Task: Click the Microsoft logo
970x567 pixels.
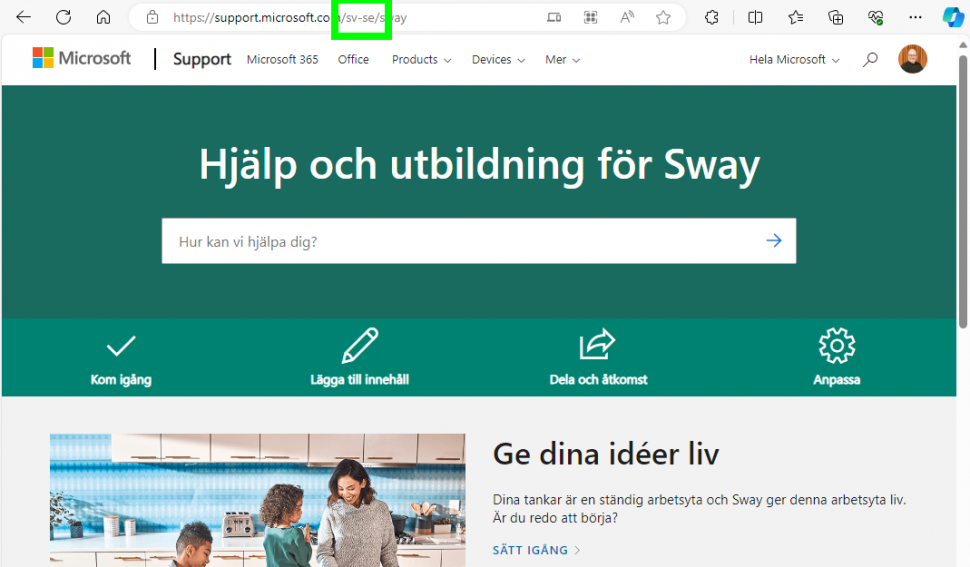Action: [x=82, y=58]
